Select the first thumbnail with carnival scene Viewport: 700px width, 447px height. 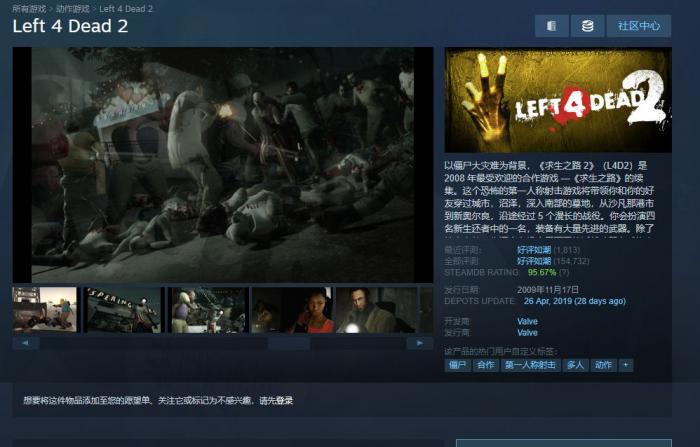coord(45,310)
